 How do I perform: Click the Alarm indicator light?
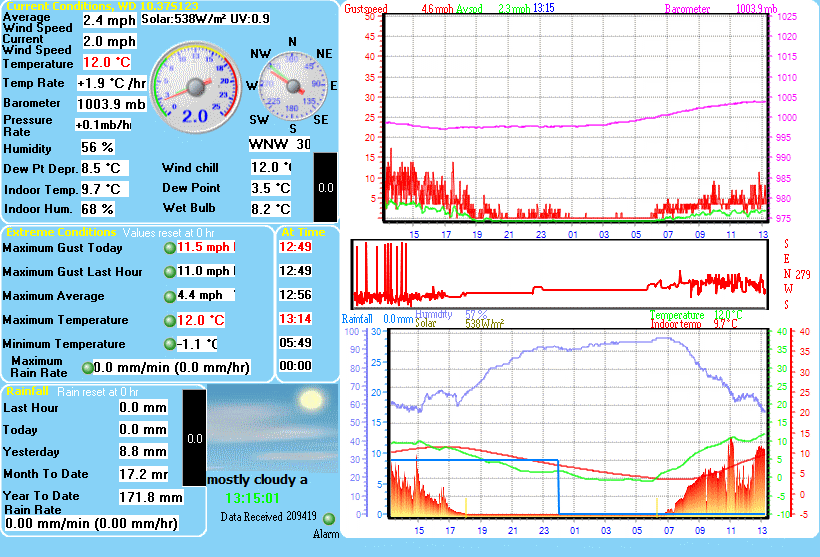pos(329,518)
